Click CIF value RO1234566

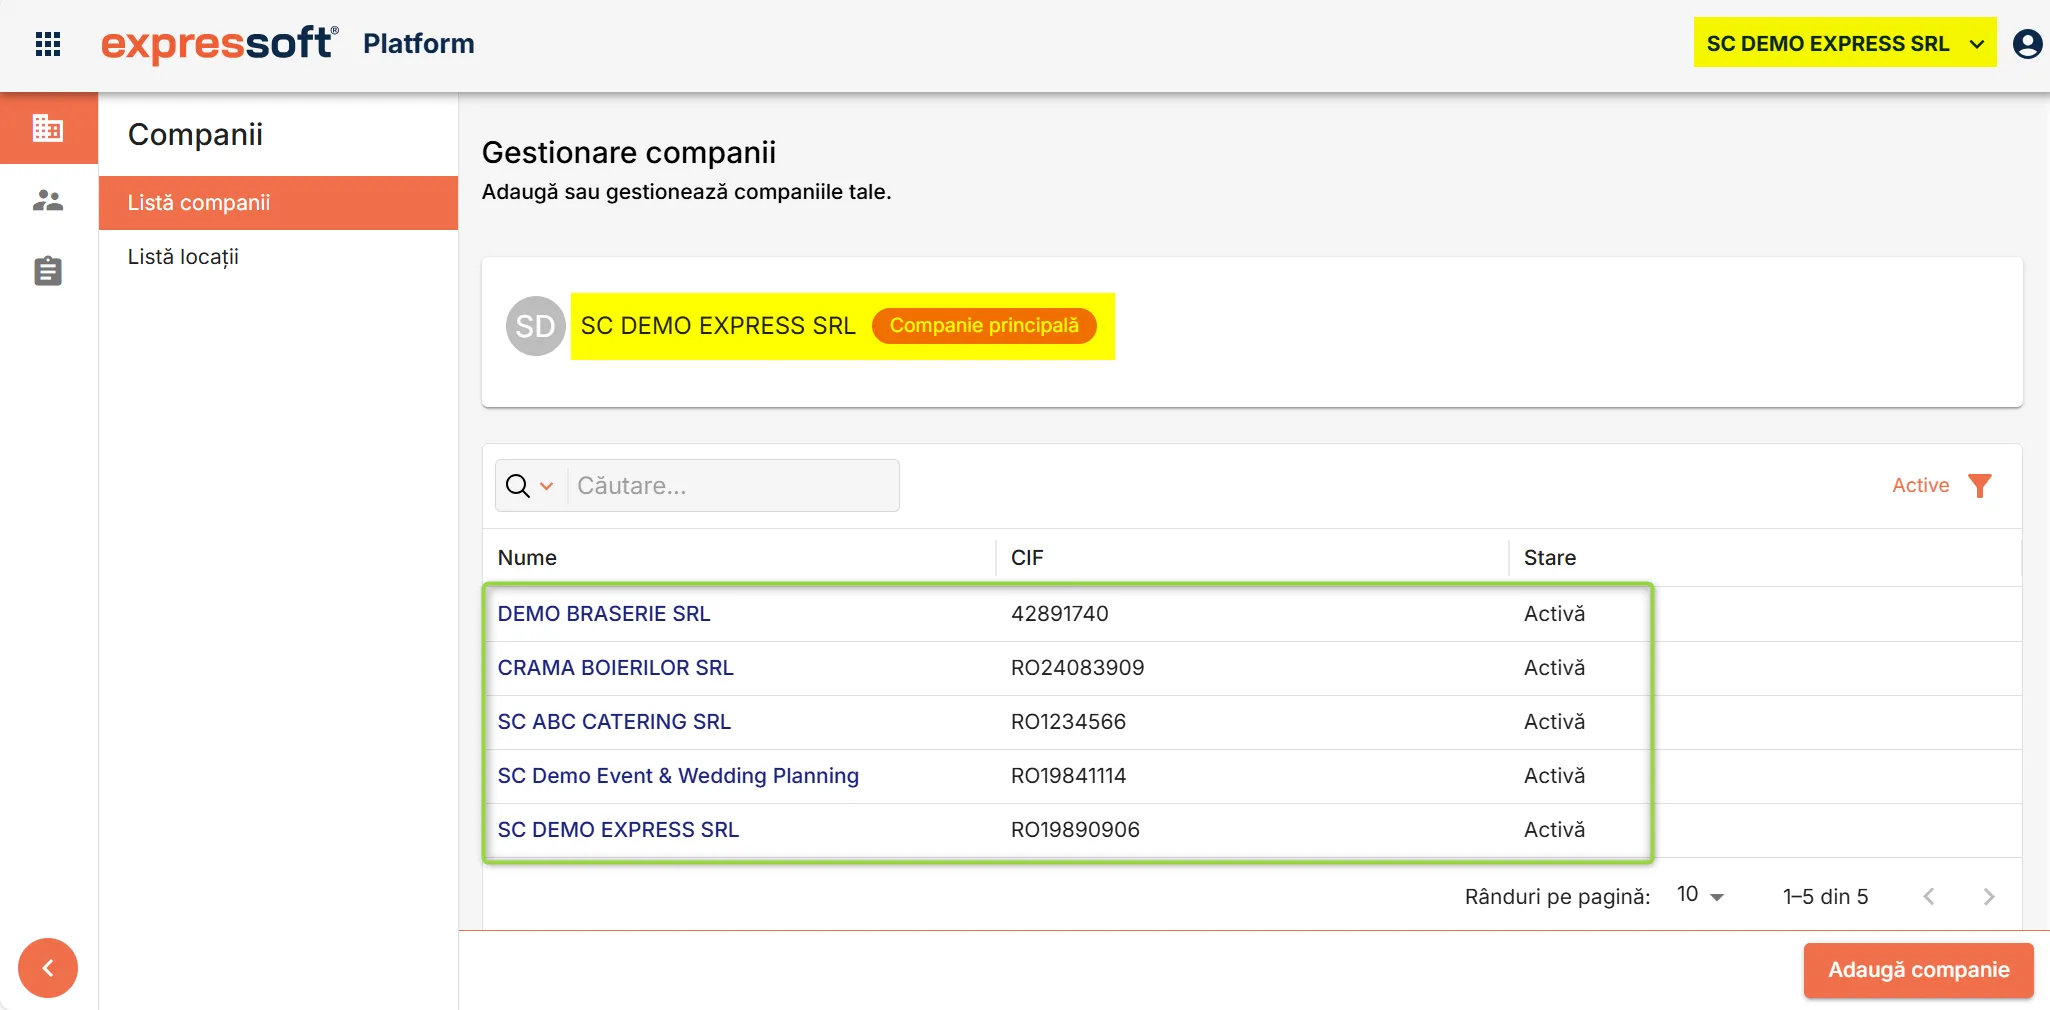(1068, 722)
